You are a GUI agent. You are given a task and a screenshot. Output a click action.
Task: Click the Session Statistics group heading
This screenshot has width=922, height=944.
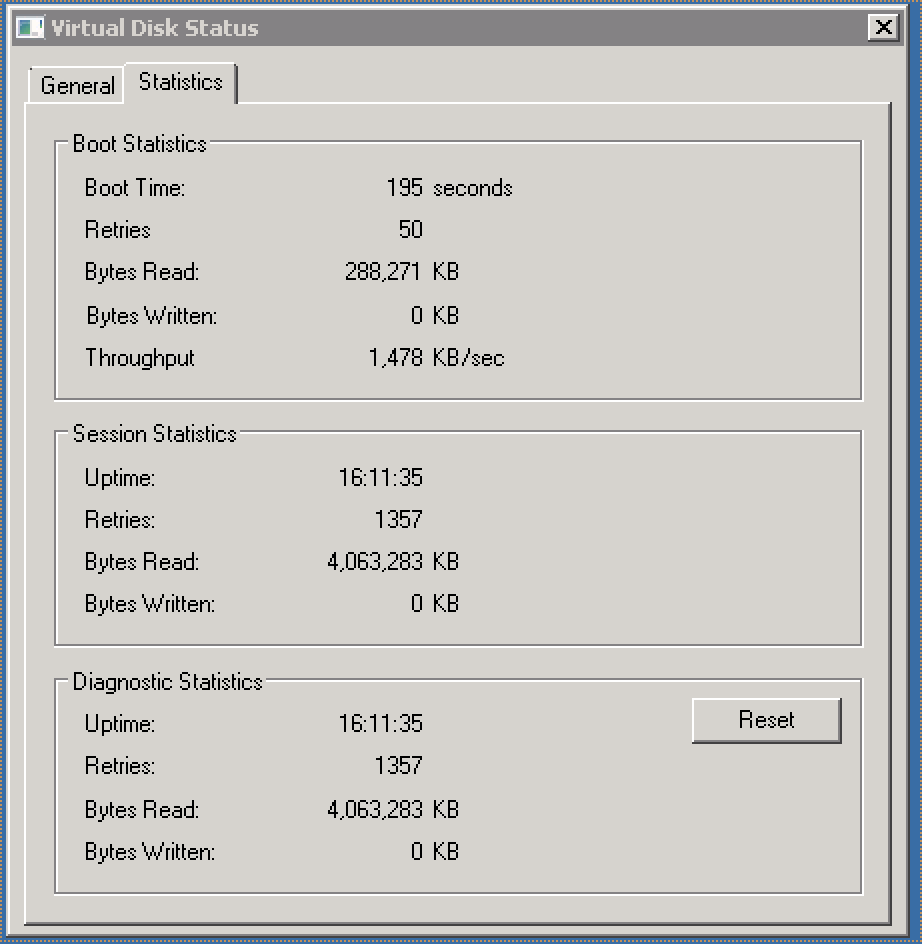coord(155,433)
